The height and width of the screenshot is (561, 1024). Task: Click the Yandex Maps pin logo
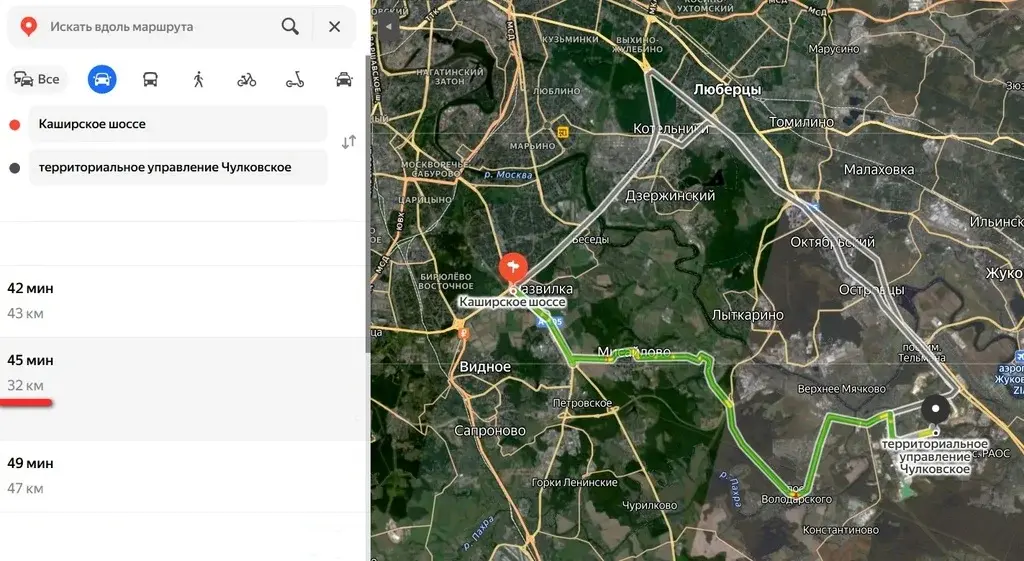pos(30,27)
